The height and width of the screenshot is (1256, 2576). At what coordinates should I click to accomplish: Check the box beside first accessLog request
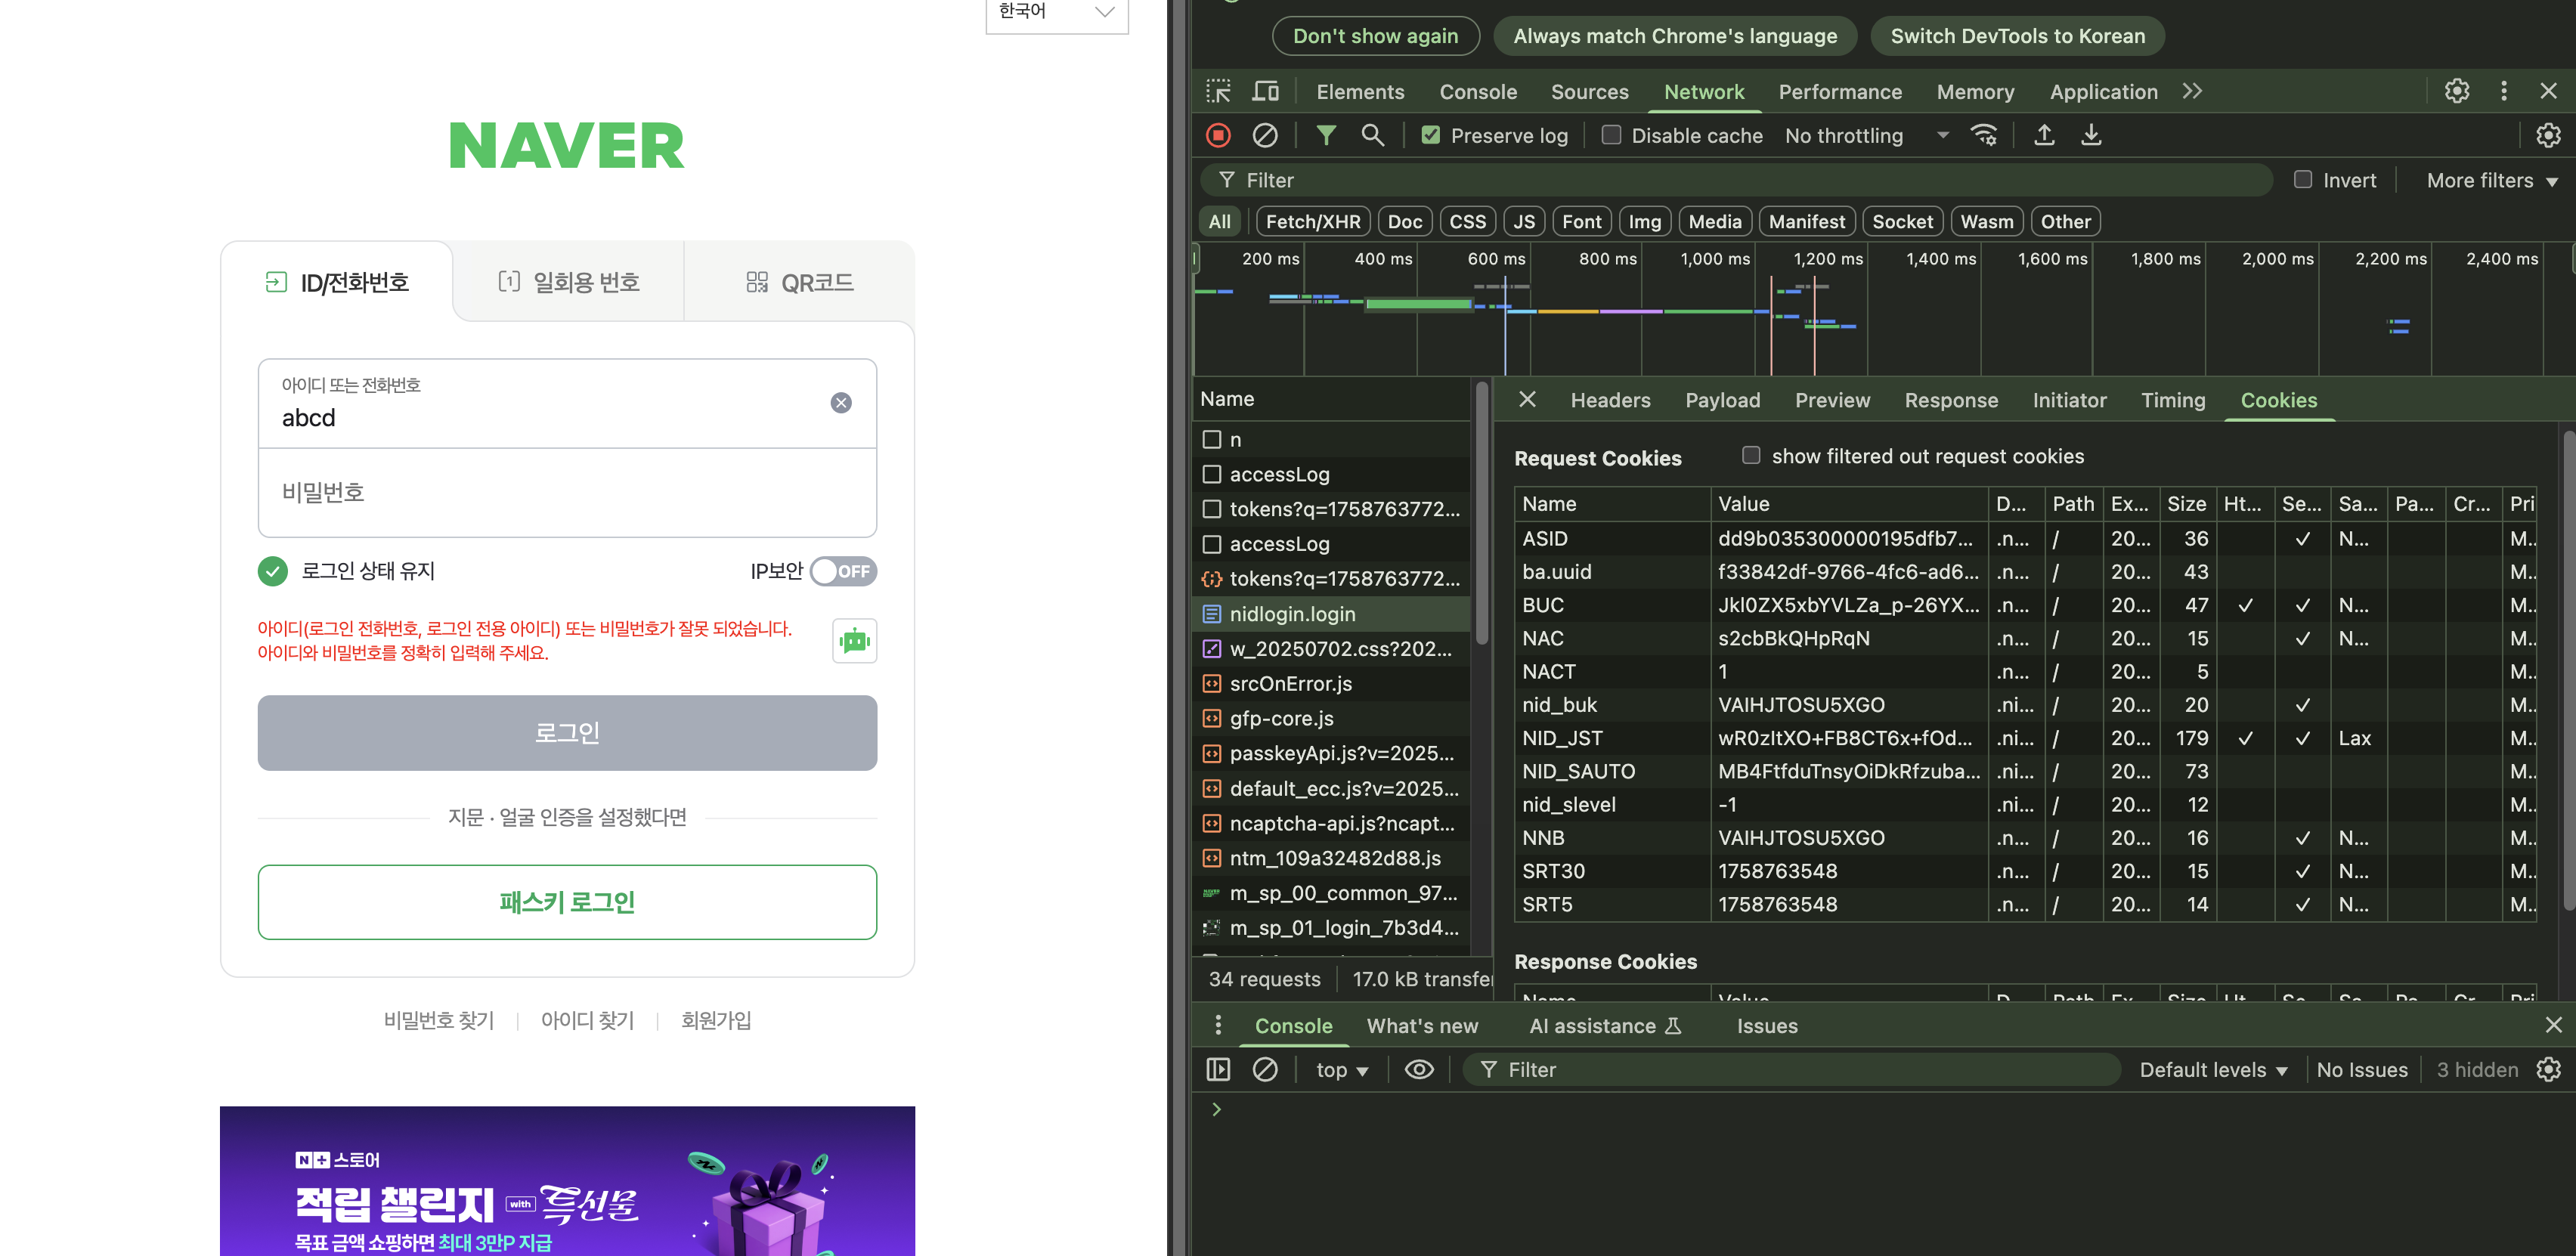click(x=1212, y=474)
